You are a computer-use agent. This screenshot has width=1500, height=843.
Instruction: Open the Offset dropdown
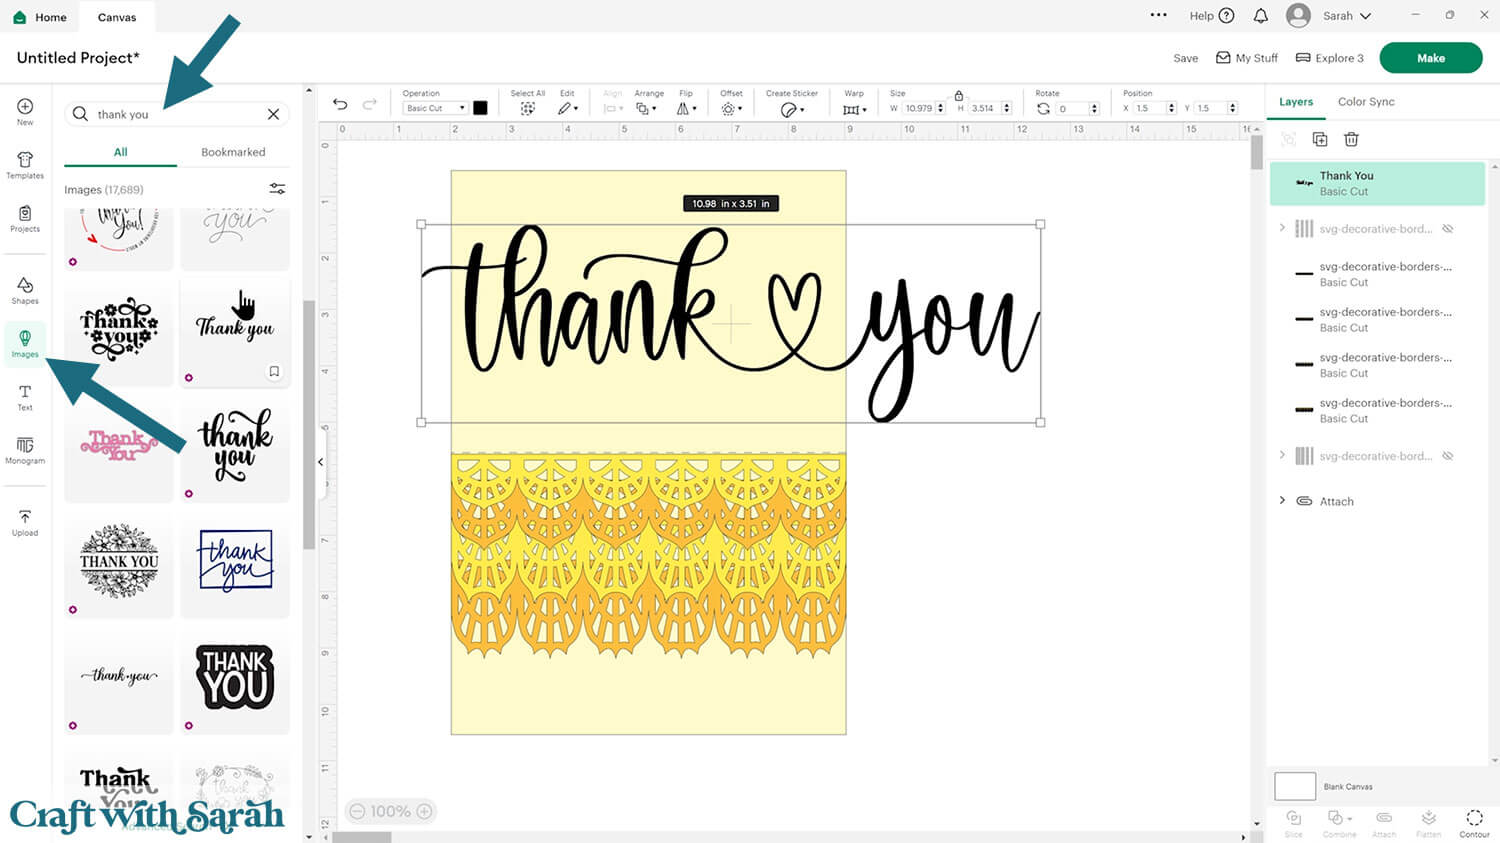click(x=732, y=103)
